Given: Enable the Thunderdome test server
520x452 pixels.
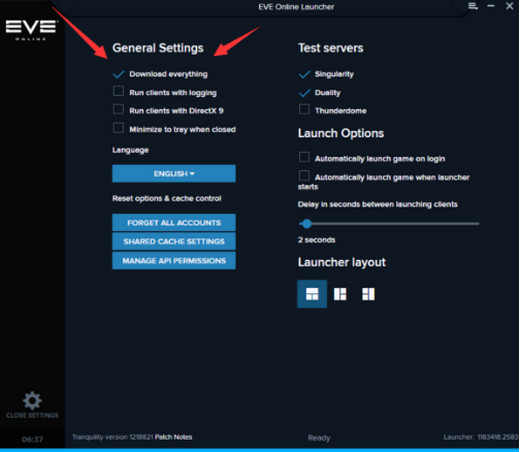Looking at the screenshot, I should coord(304,109).
